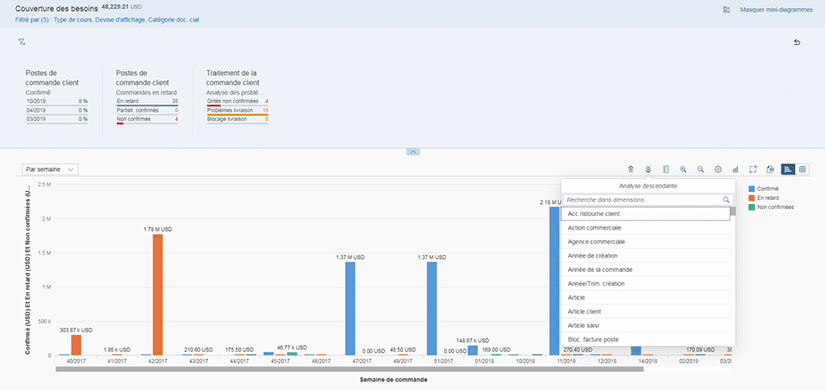Click the En retard legend swatch
The height and width of the screenshot is (390, 825).
pyautogui.click(x=751, y=198)
